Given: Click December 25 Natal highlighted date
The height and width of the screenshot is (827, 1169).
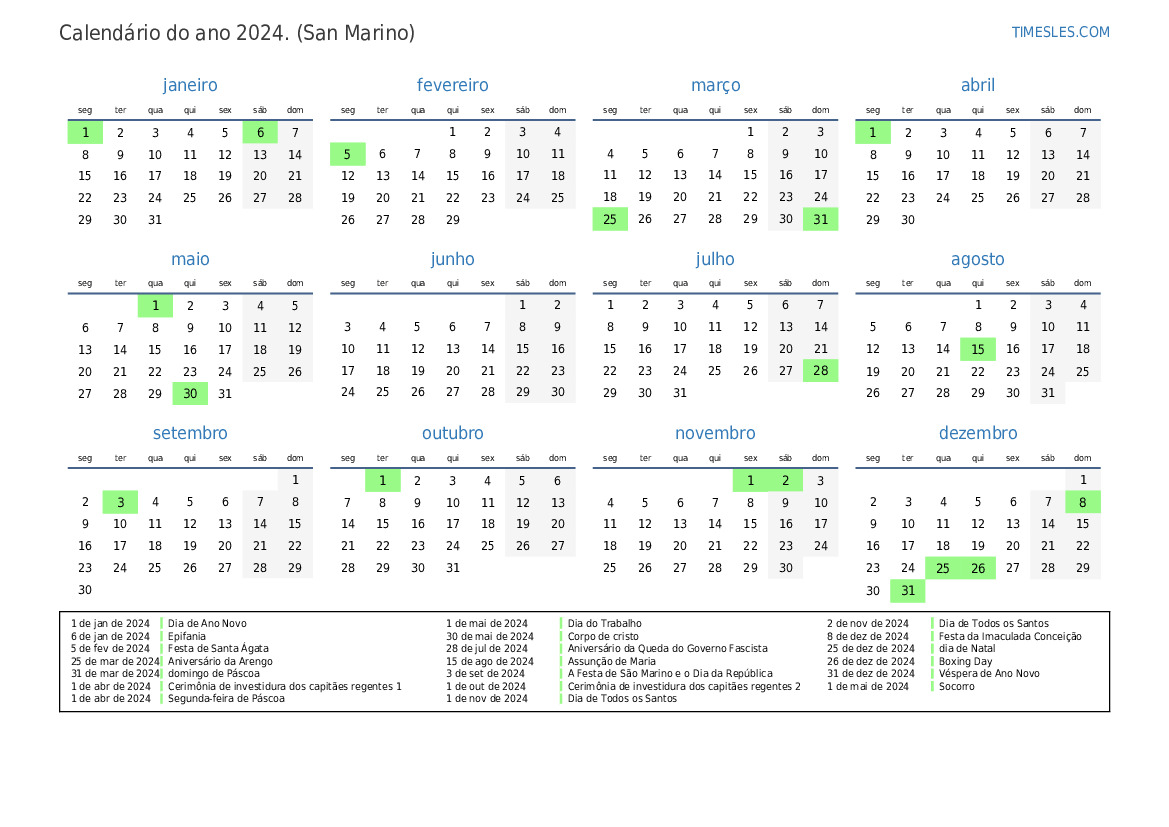Looking at the screenshot, I should (x=943, y=567).
